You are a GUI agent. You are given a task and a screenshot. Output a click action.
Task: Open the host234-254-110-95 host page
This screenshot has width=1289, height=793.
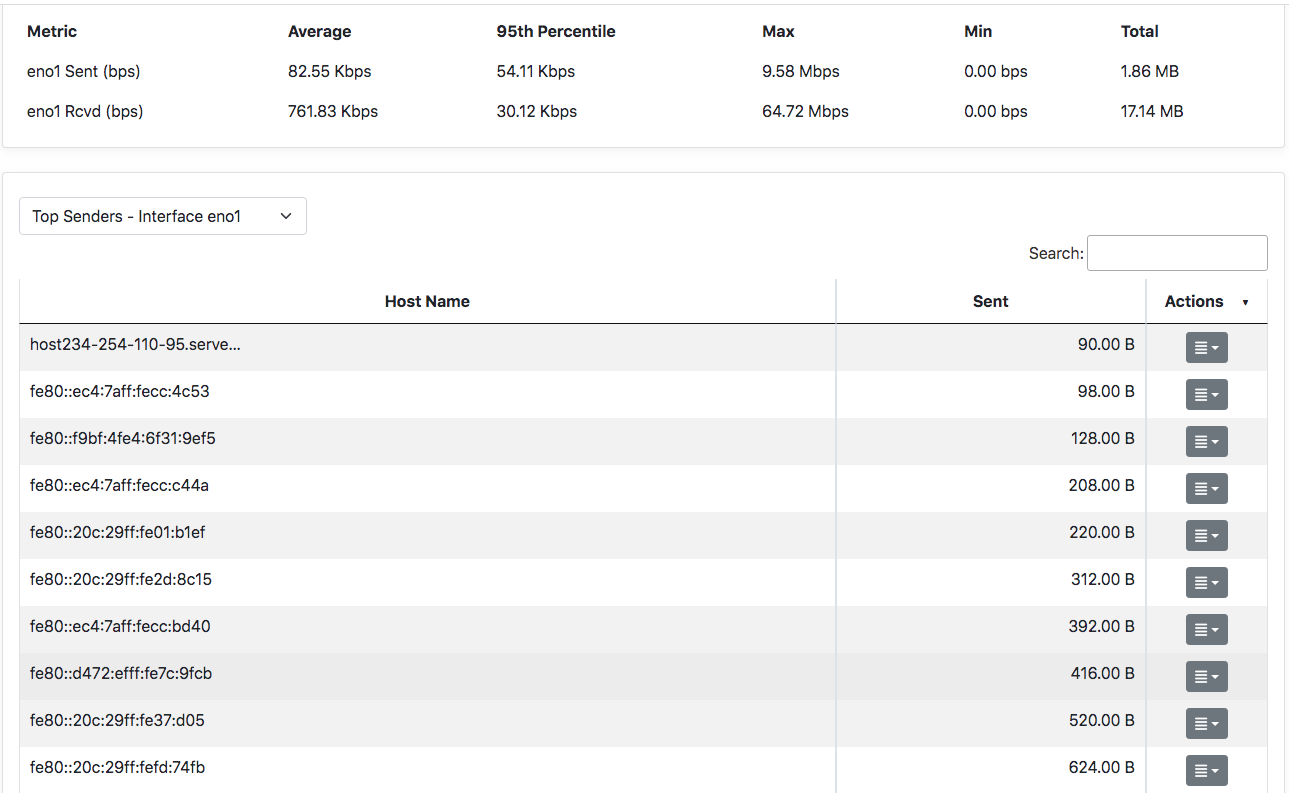pyautogui.click(x=135, y=344)
